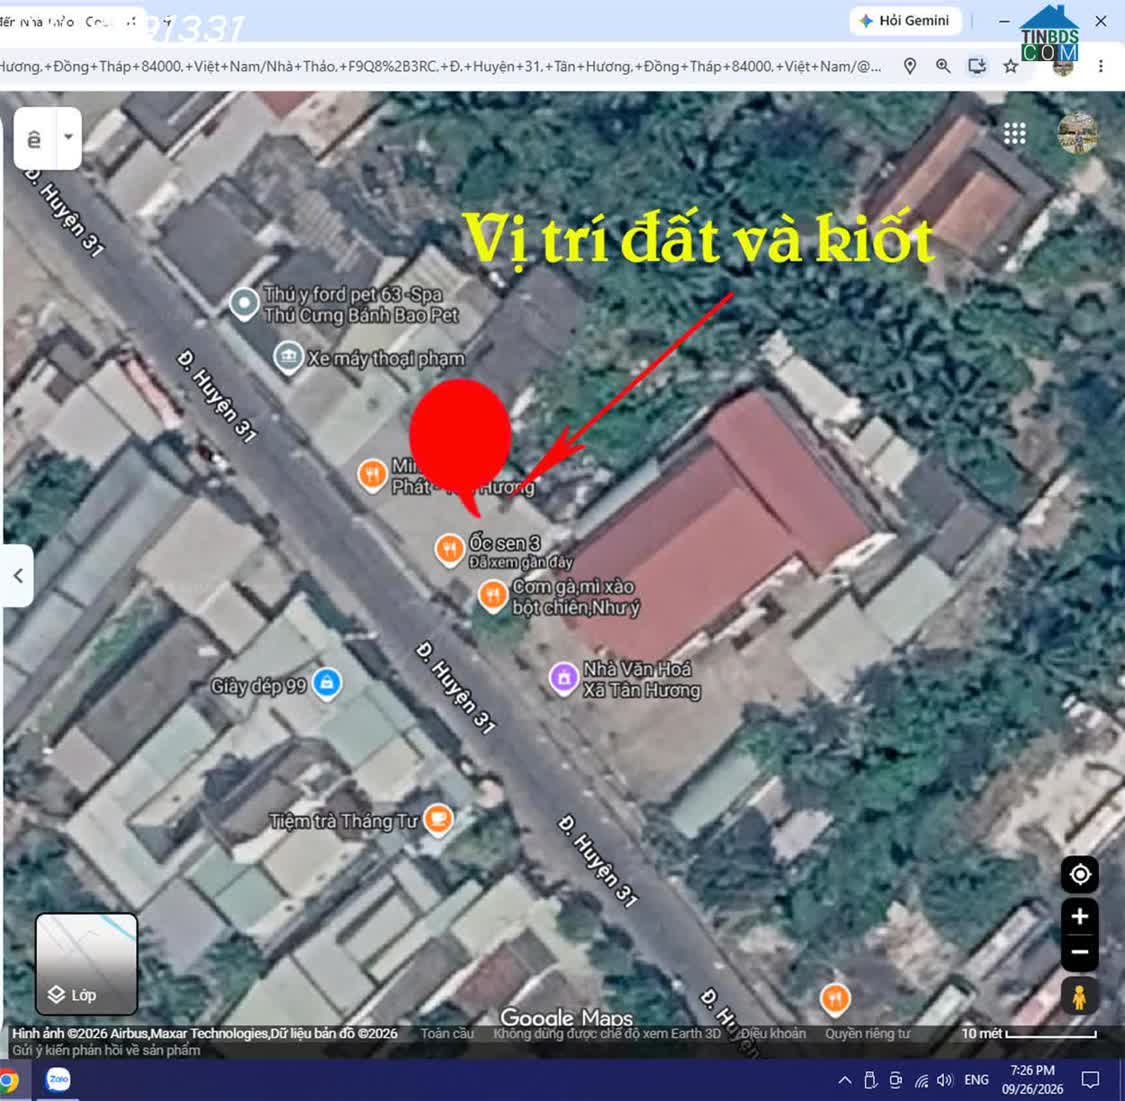Activate Street View pegman icon

pos(1079,996)
